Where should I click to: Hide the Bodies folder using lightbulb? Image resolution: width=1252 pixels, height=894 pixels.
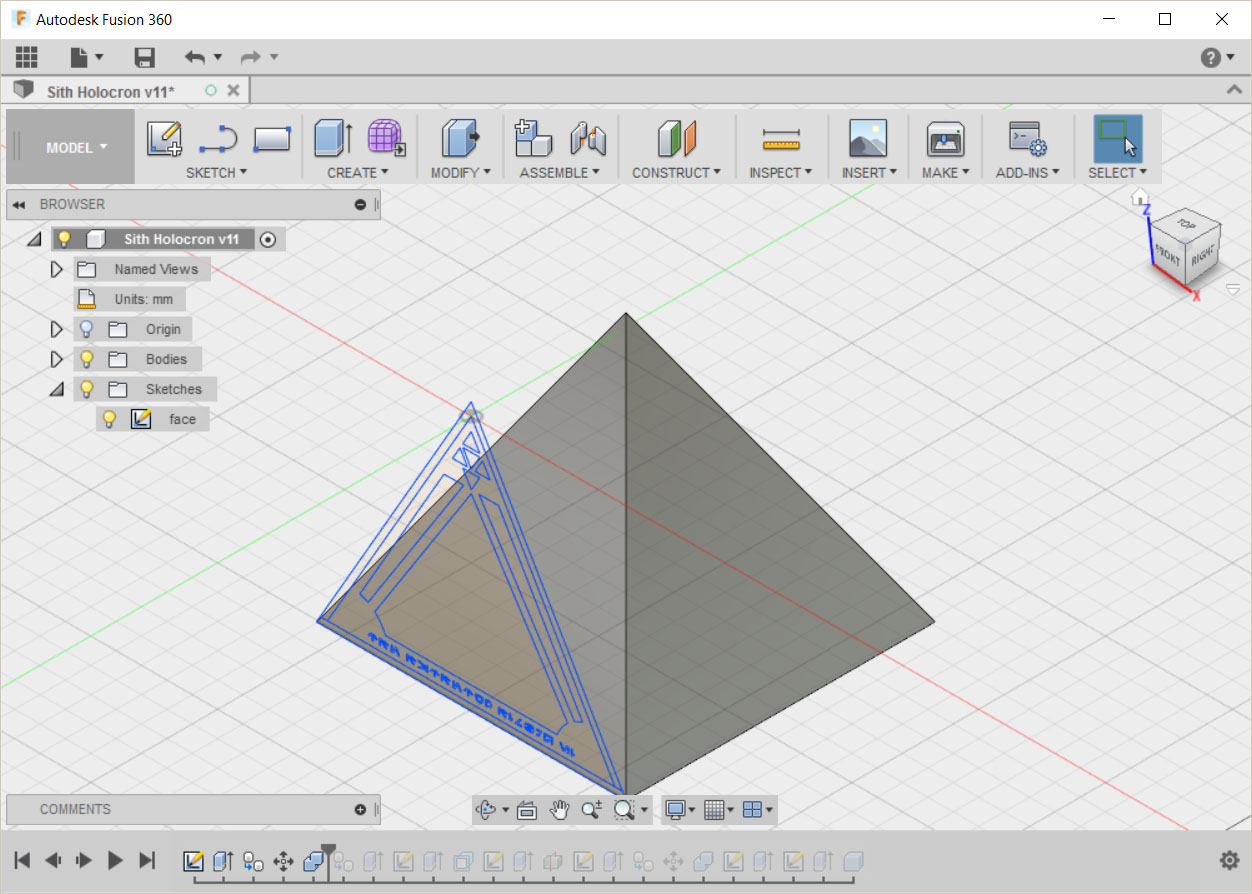[x=87, y=359]
